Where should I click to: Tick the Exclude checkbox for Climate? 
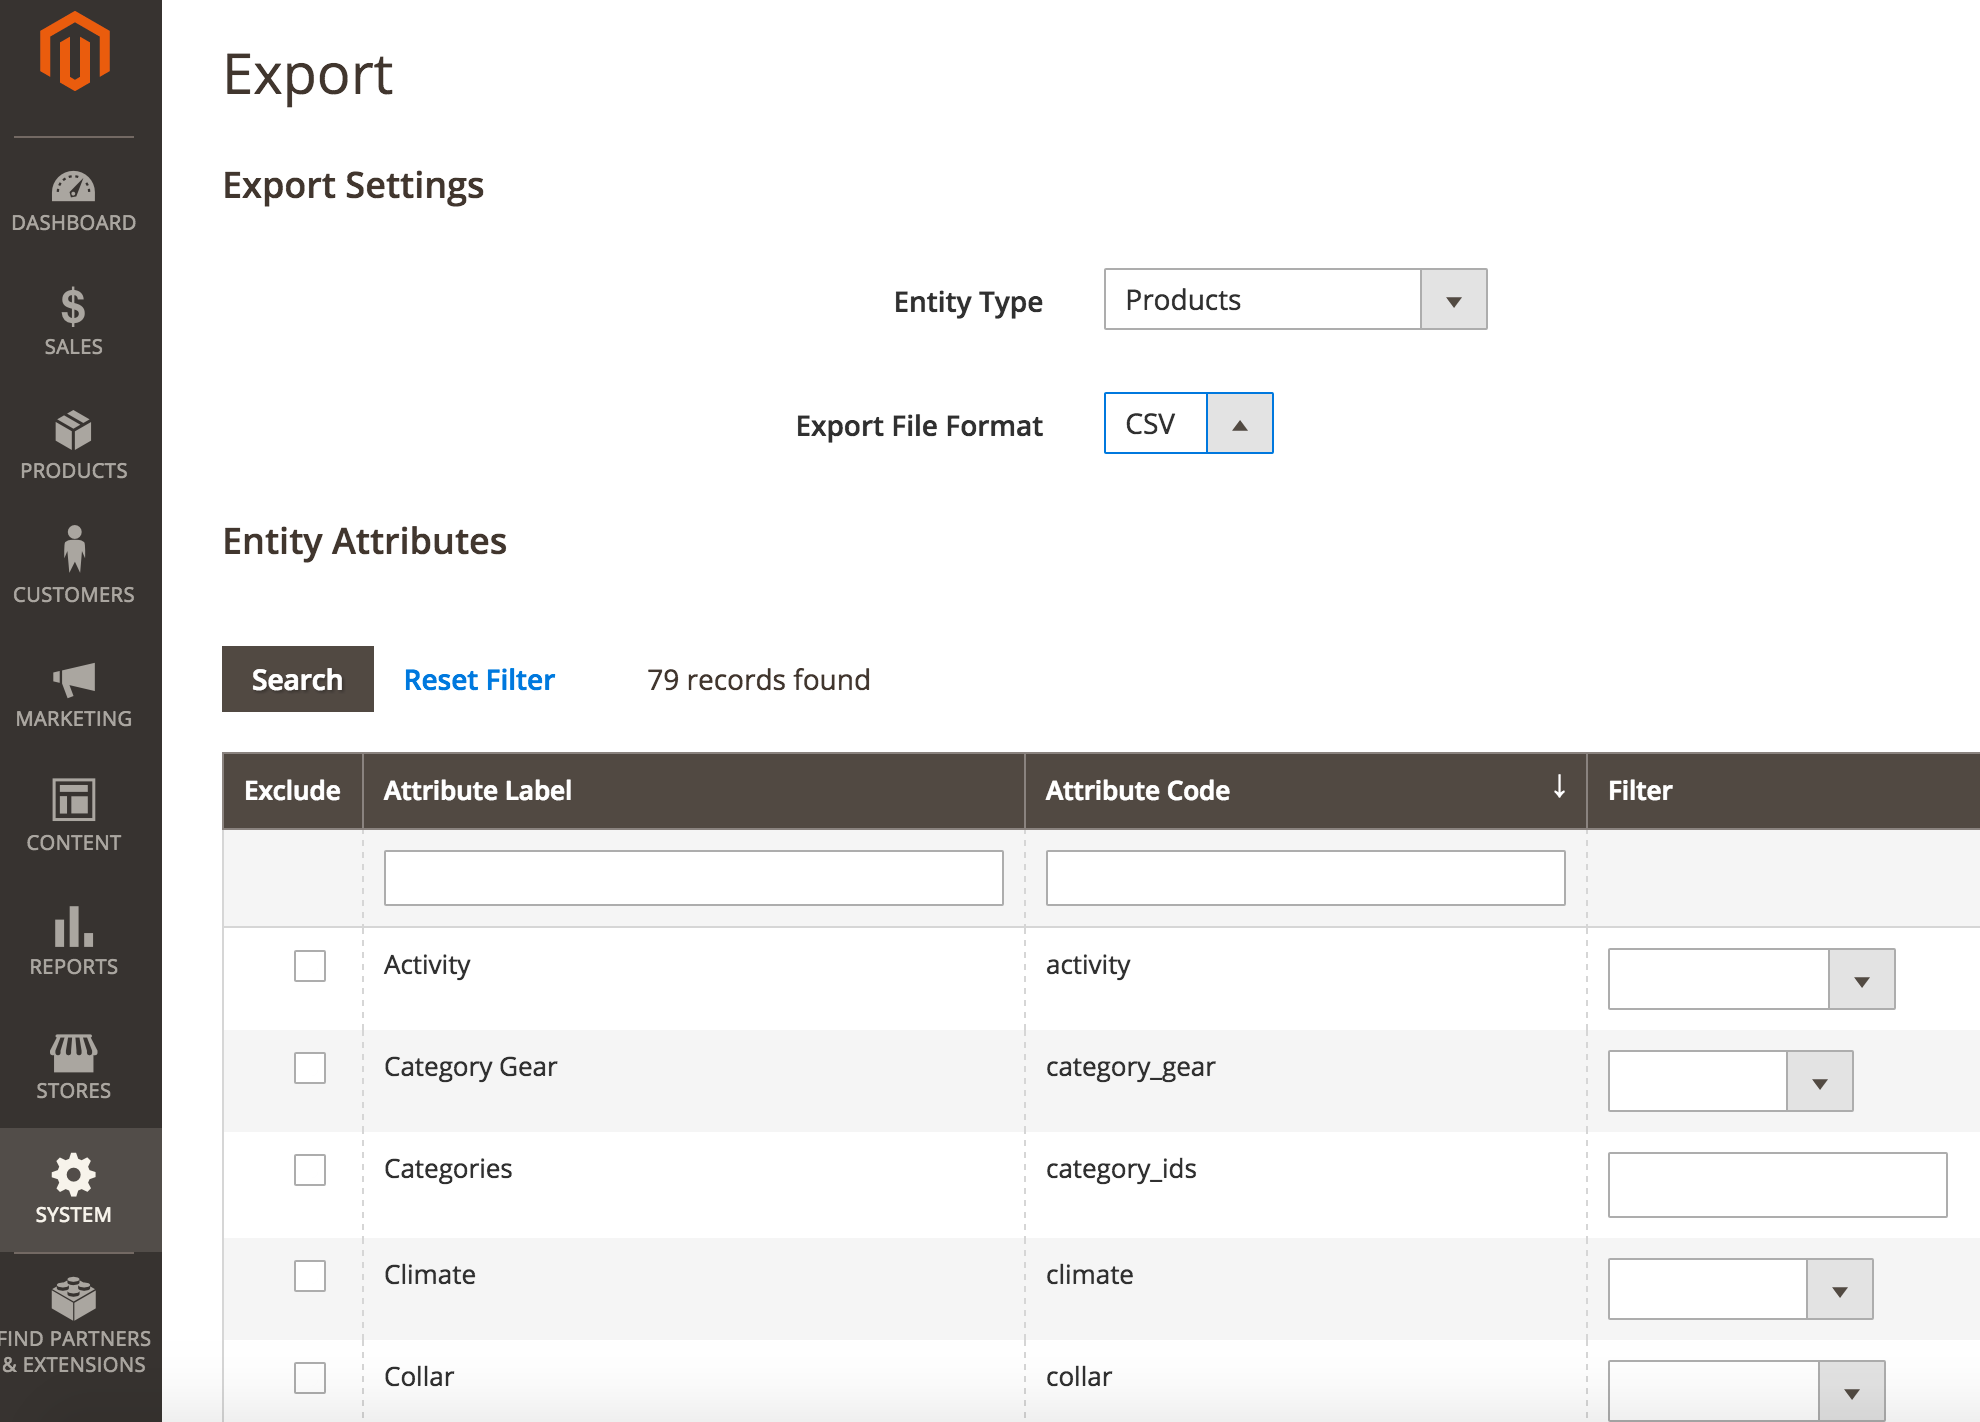(310, 1276)
